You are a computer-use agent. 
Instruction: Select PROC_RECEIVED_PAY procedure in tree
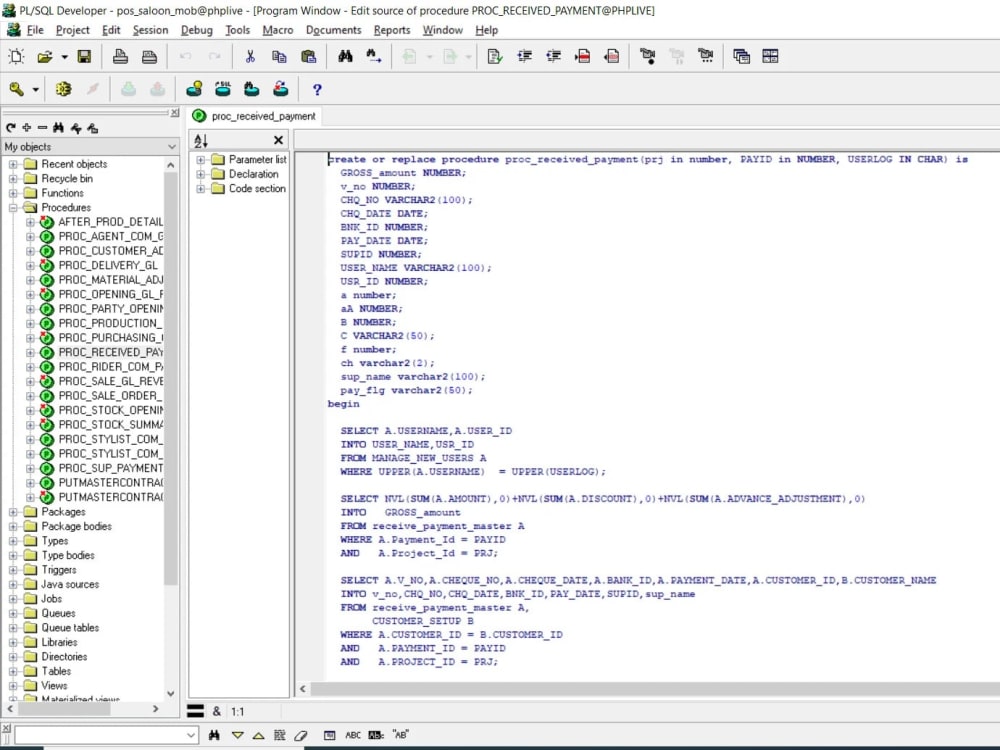tap(110, 353)
